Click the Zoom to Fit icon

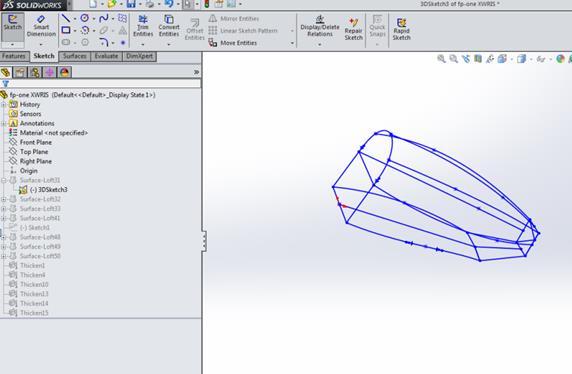click(441, 58)
